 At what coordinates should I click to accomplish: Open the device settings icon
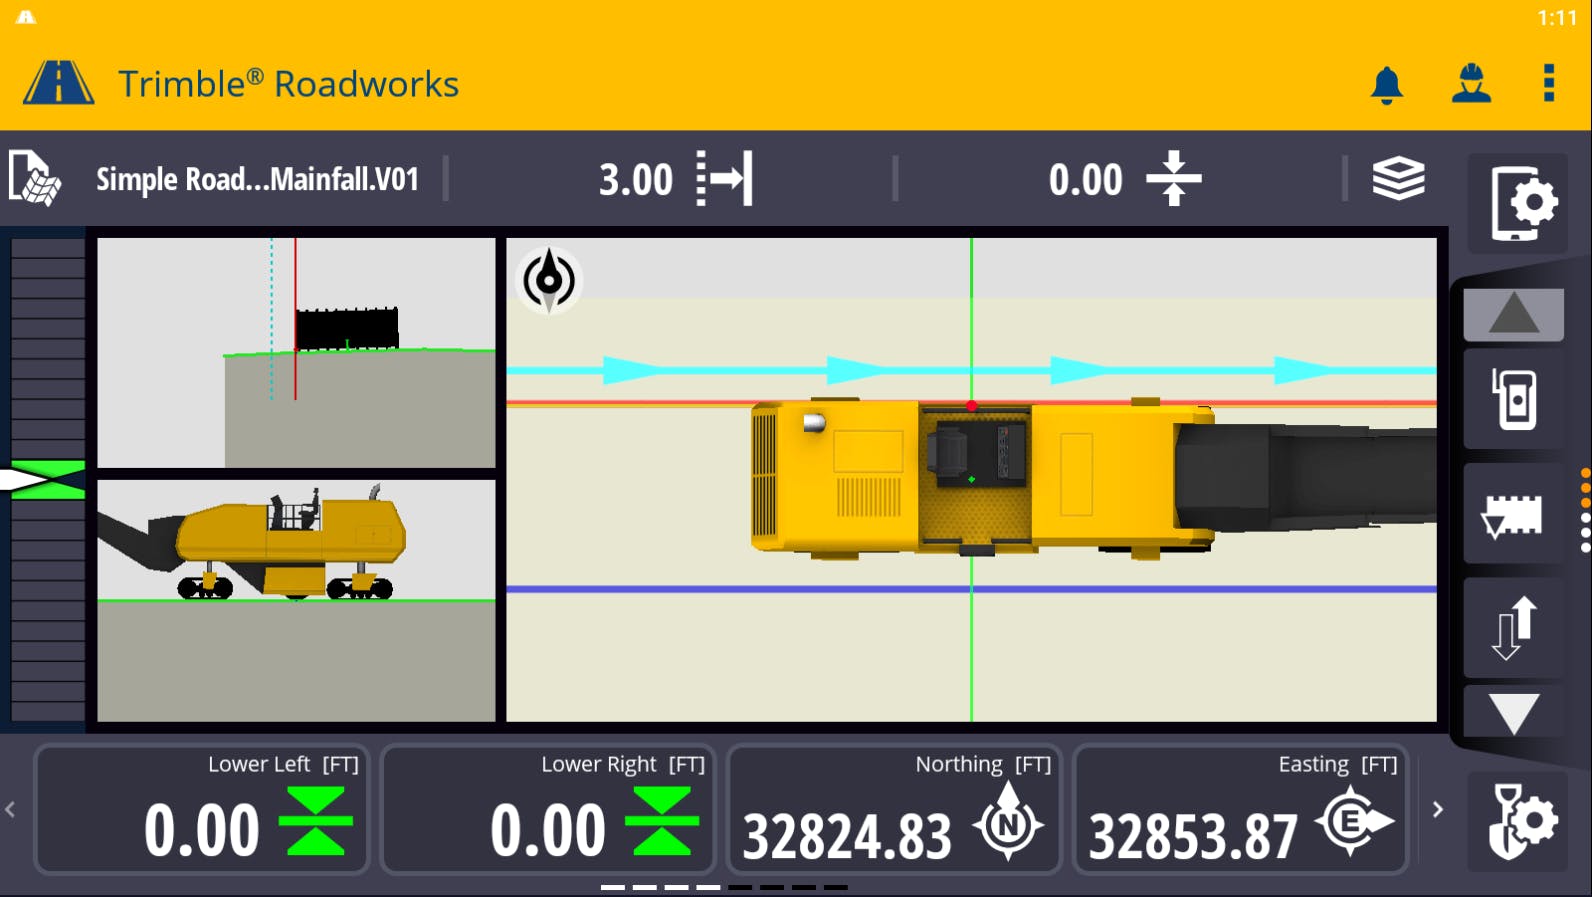(x=1518, y=203)
